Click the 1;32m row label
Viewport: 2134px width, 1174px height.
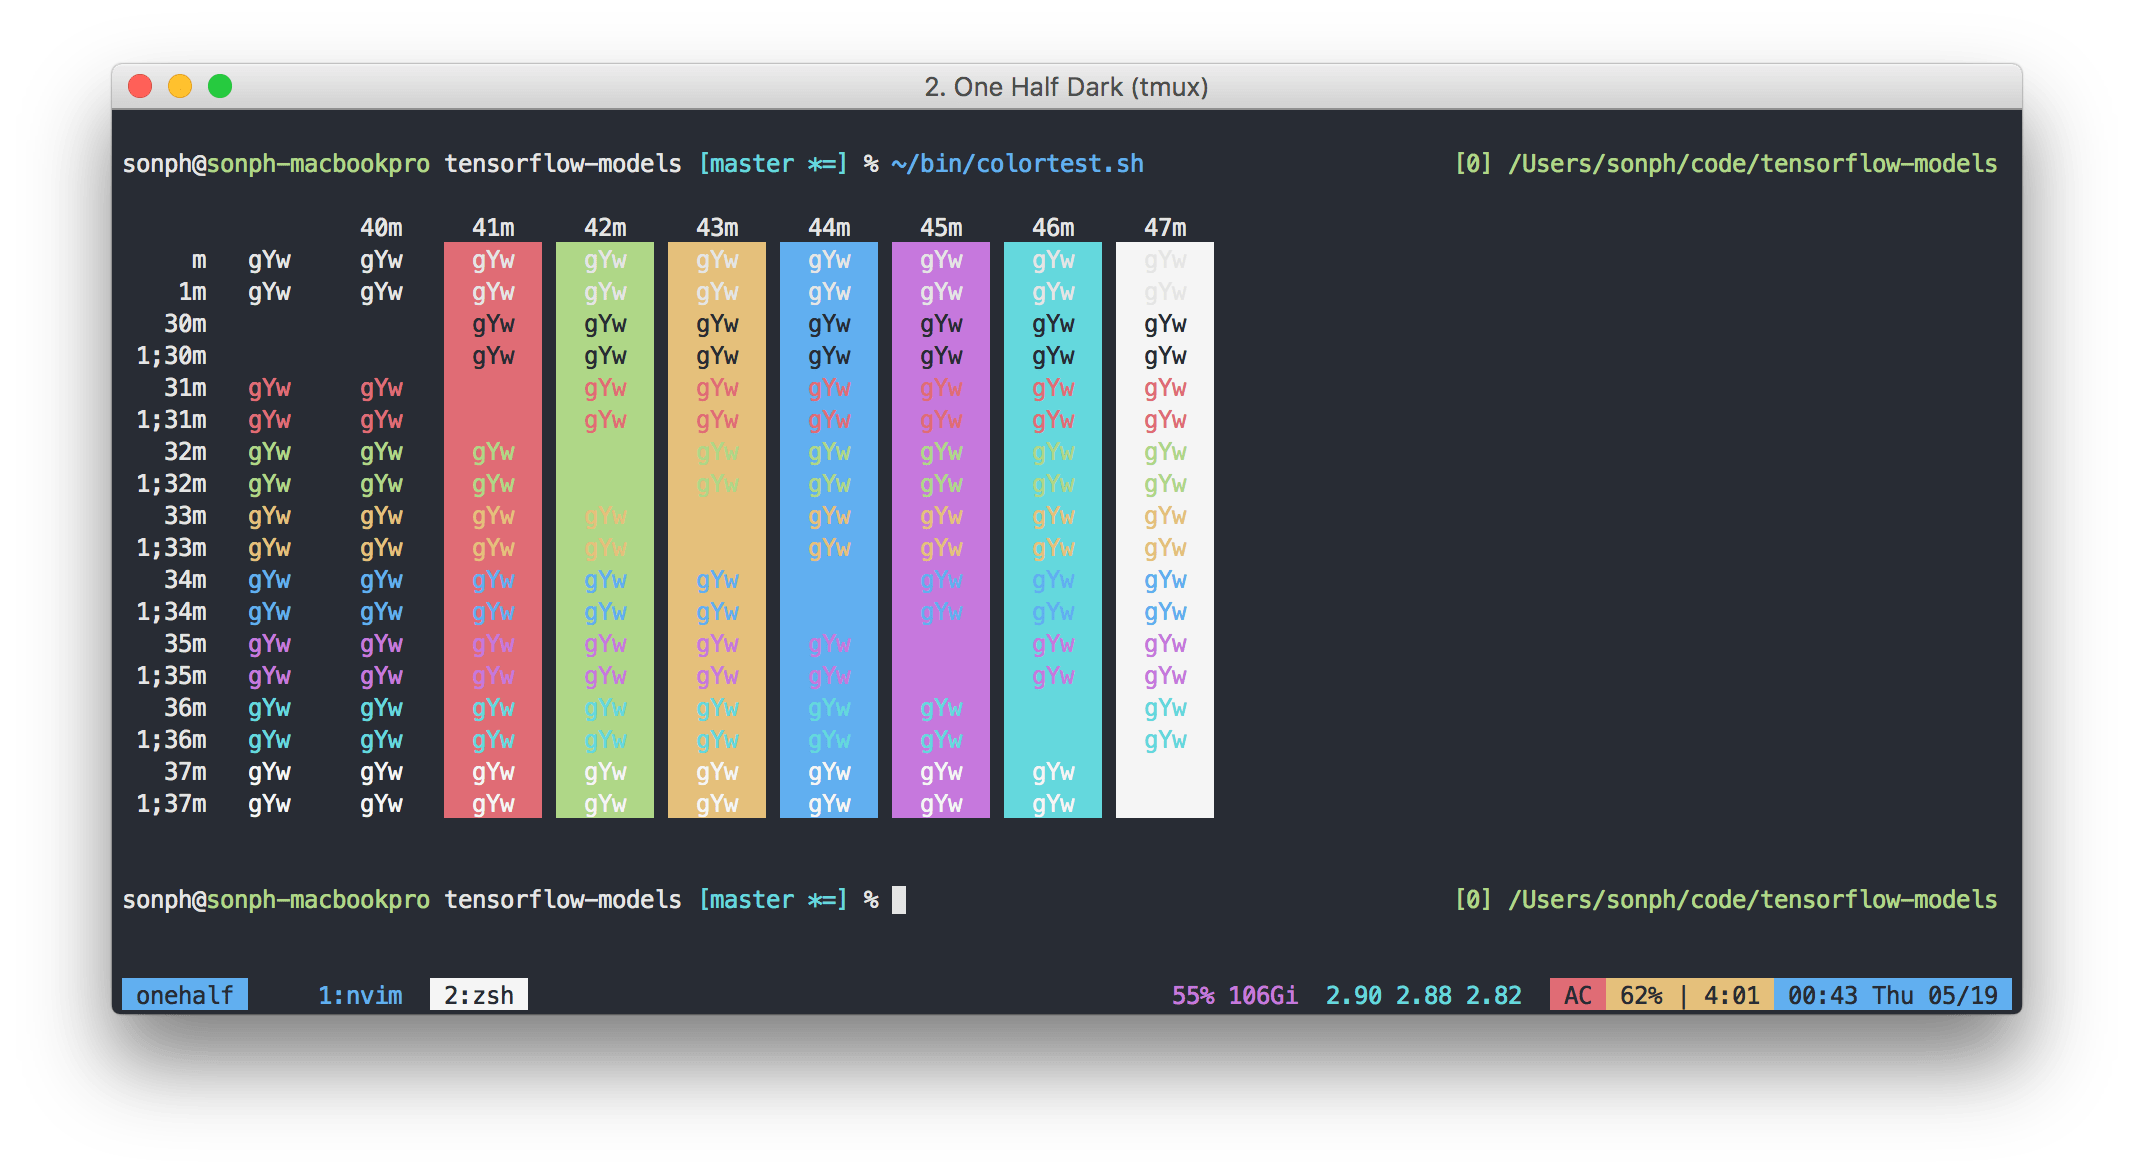(171, 484)
